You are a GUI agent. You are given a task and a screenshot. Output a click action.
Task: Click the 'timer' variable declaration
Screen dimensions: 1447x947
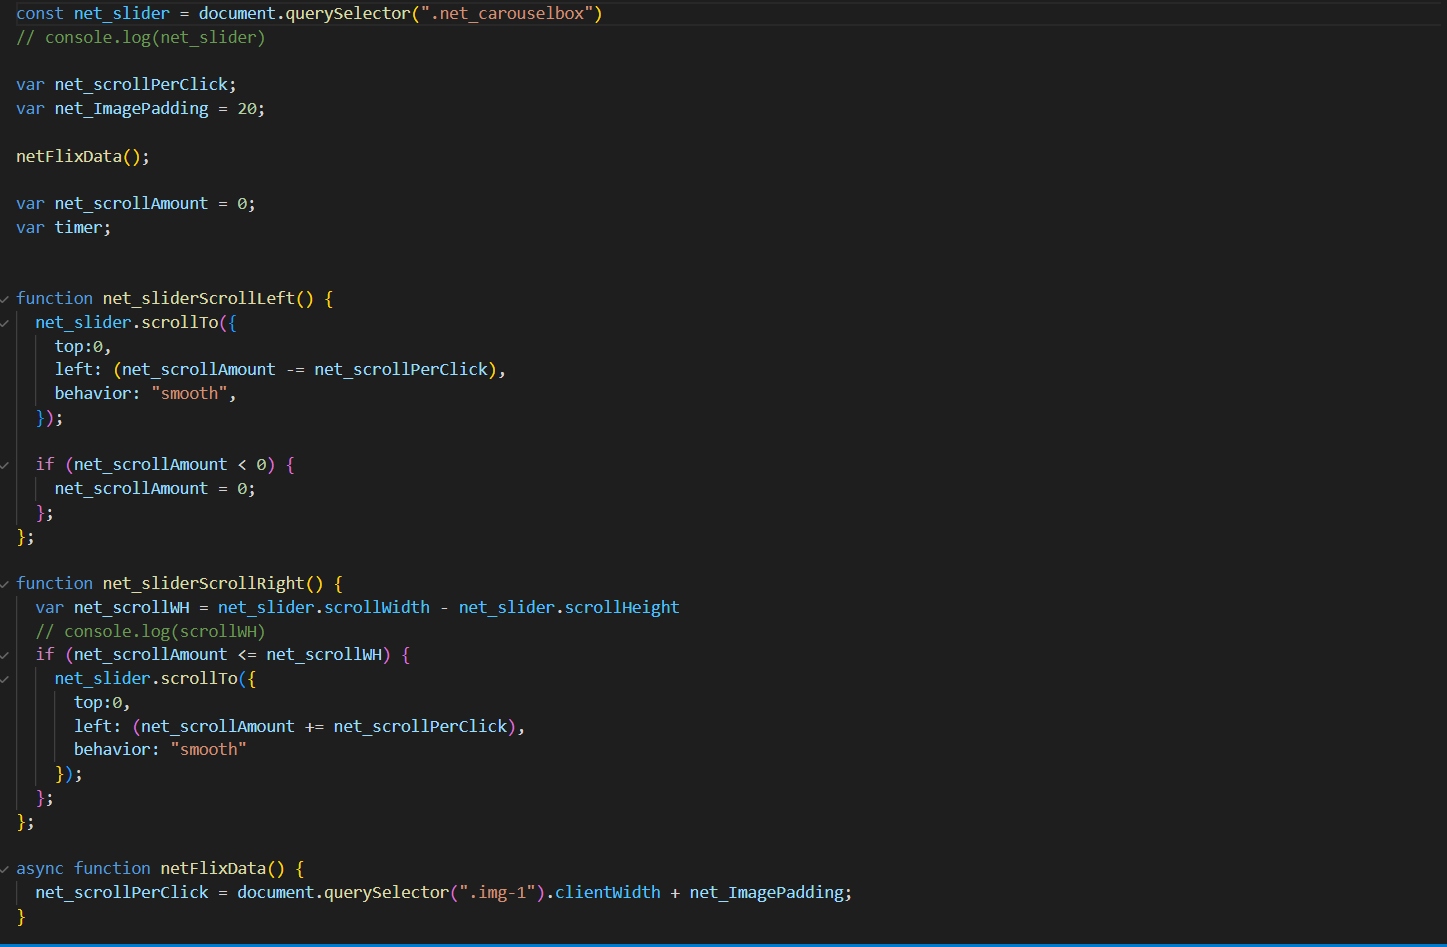click(x=79, y=227)
